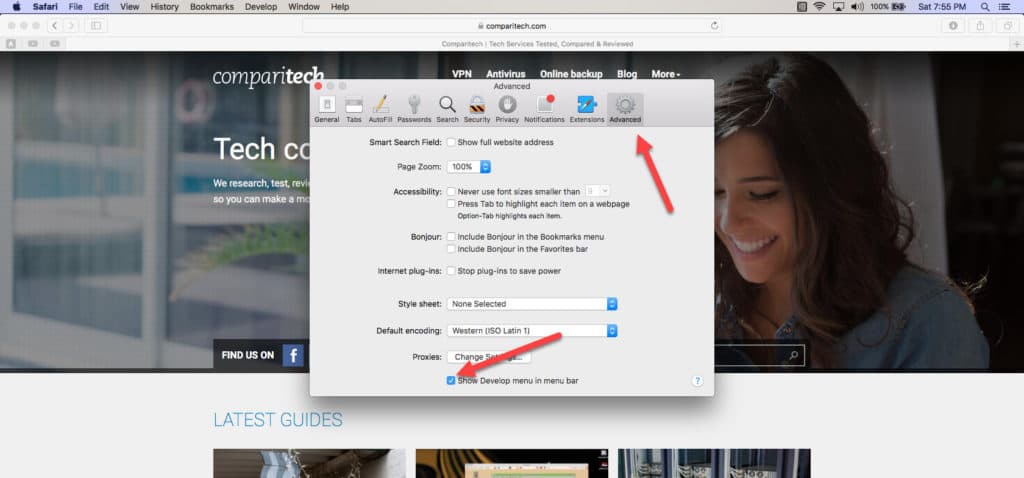Open the VPN link on Comparitech
This screenshot has height=478, width=1024.
coord(462,74)
